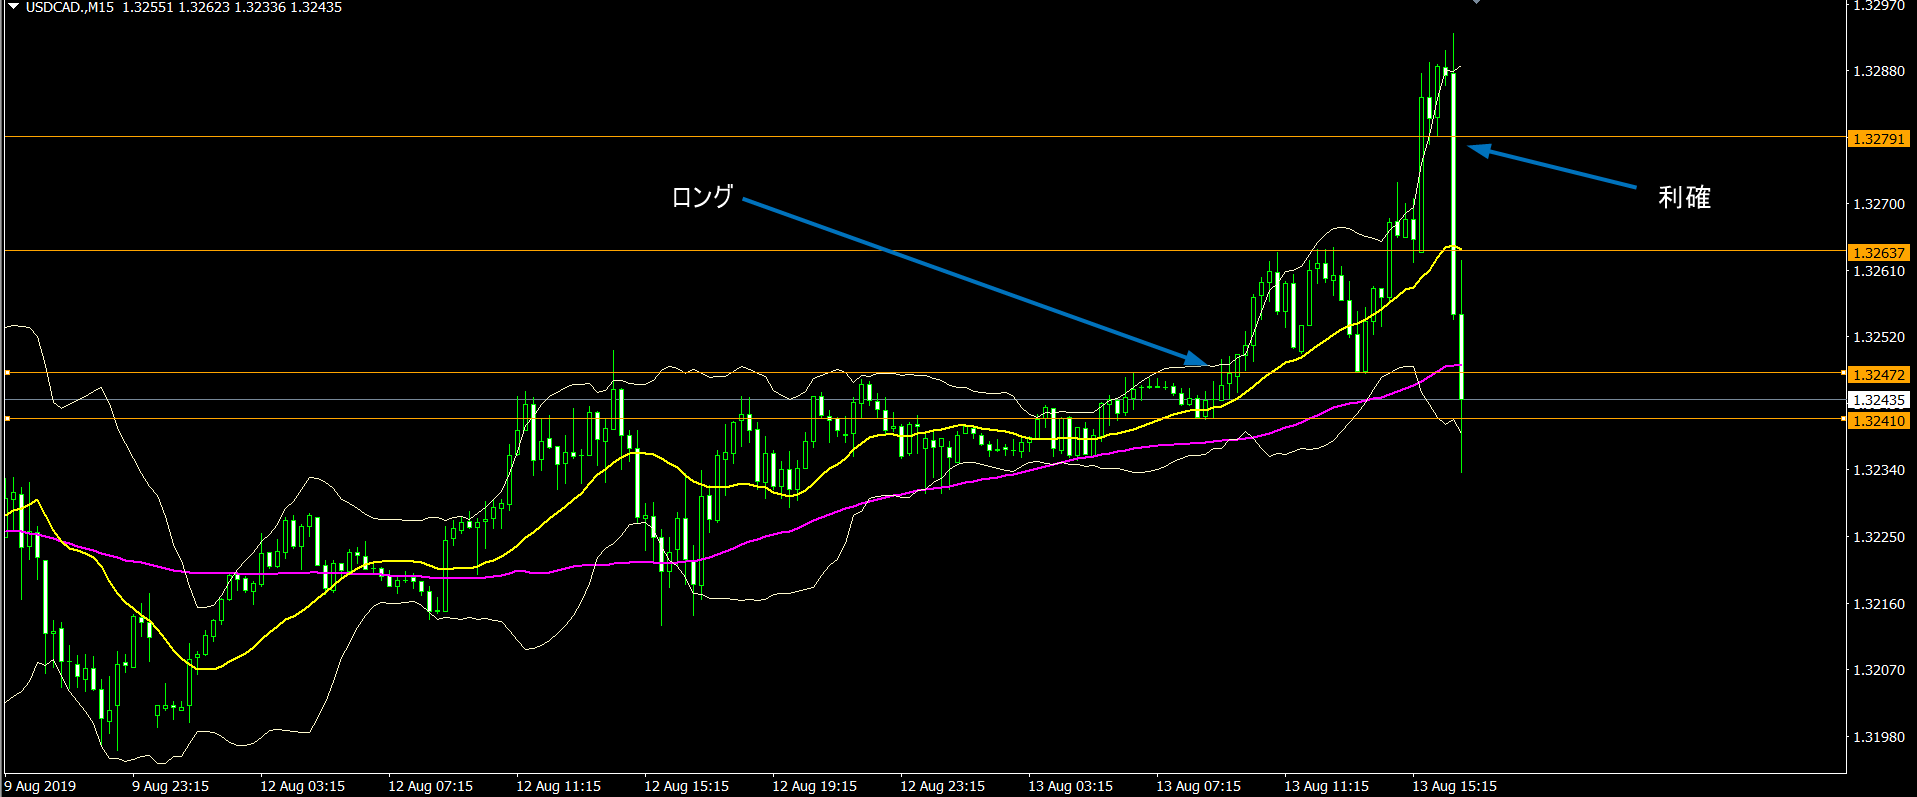This screenshot has width=1917, height=797.
Task: Click the 12 Aug 23:15 time label
Action: (x=943, y=786)
